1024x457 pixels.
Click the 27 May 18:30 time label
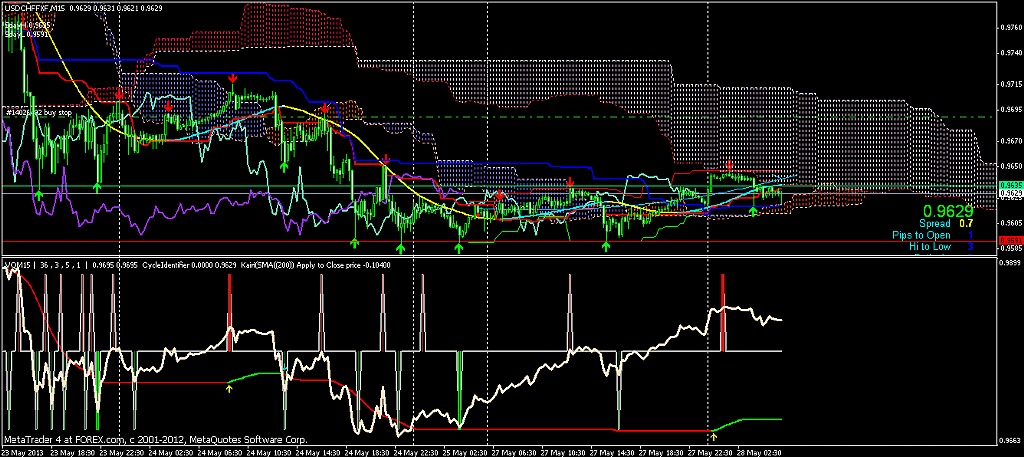pyautogui.click(x=660, y=452)
